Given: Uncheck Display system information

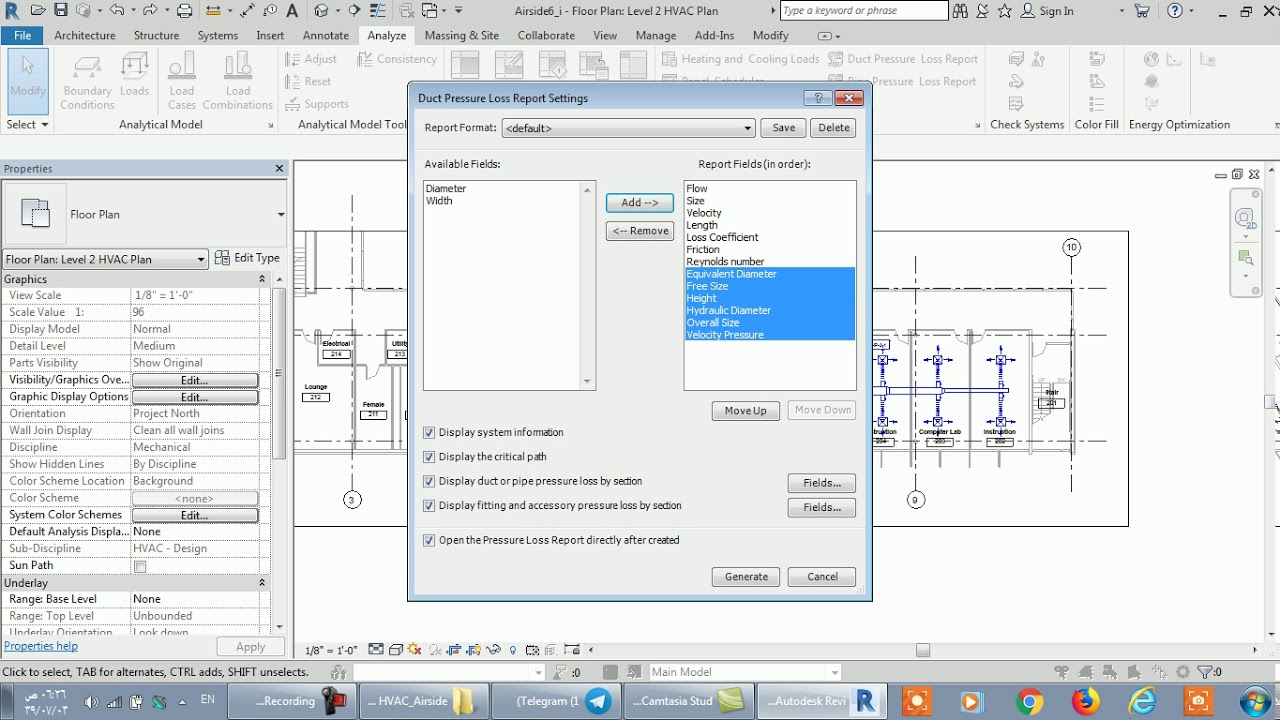Looking at the screenshot, I should click(x=429, y=433).
